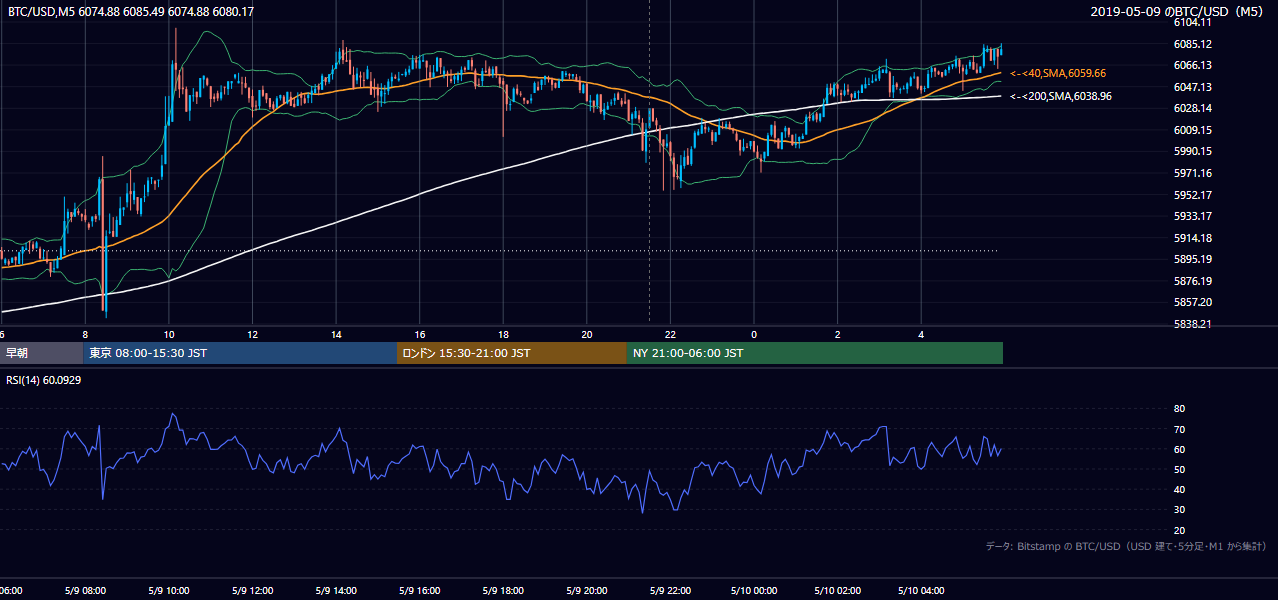Screen dimensions: 1278x600
Task: Click hour label 16 on price chart axis
Action: [x=420, y=335]
